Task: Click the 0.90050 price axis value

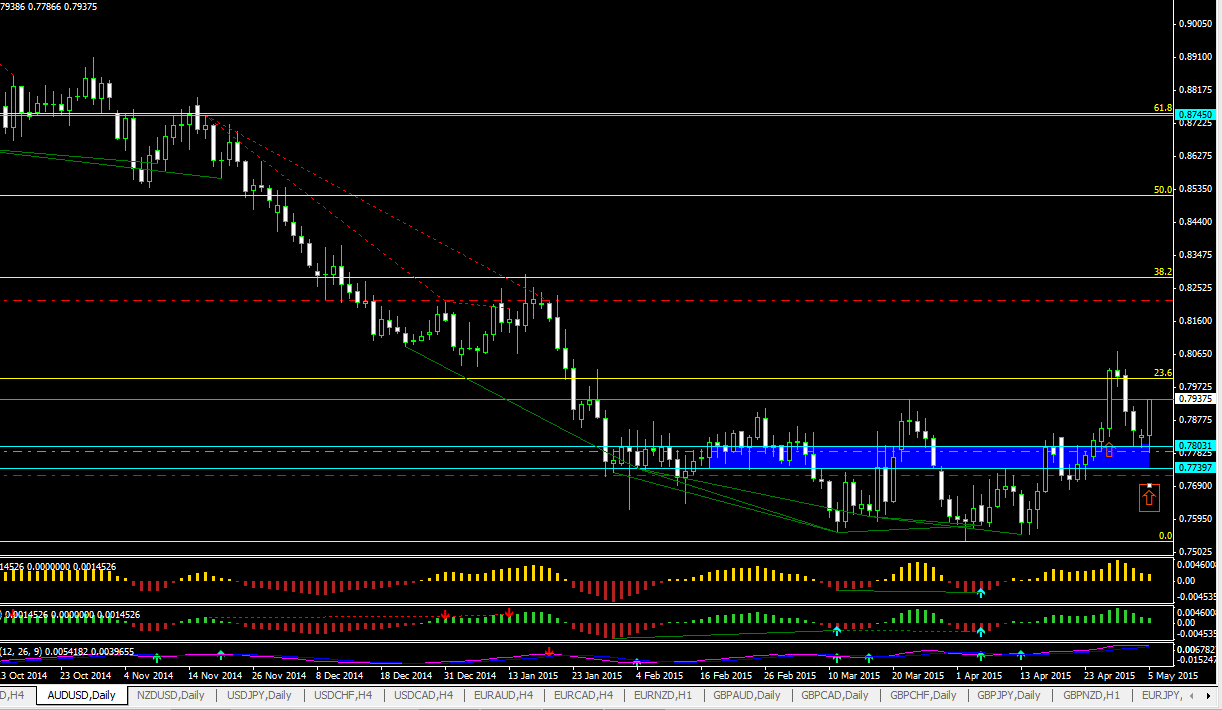Action: point(1196,23)
